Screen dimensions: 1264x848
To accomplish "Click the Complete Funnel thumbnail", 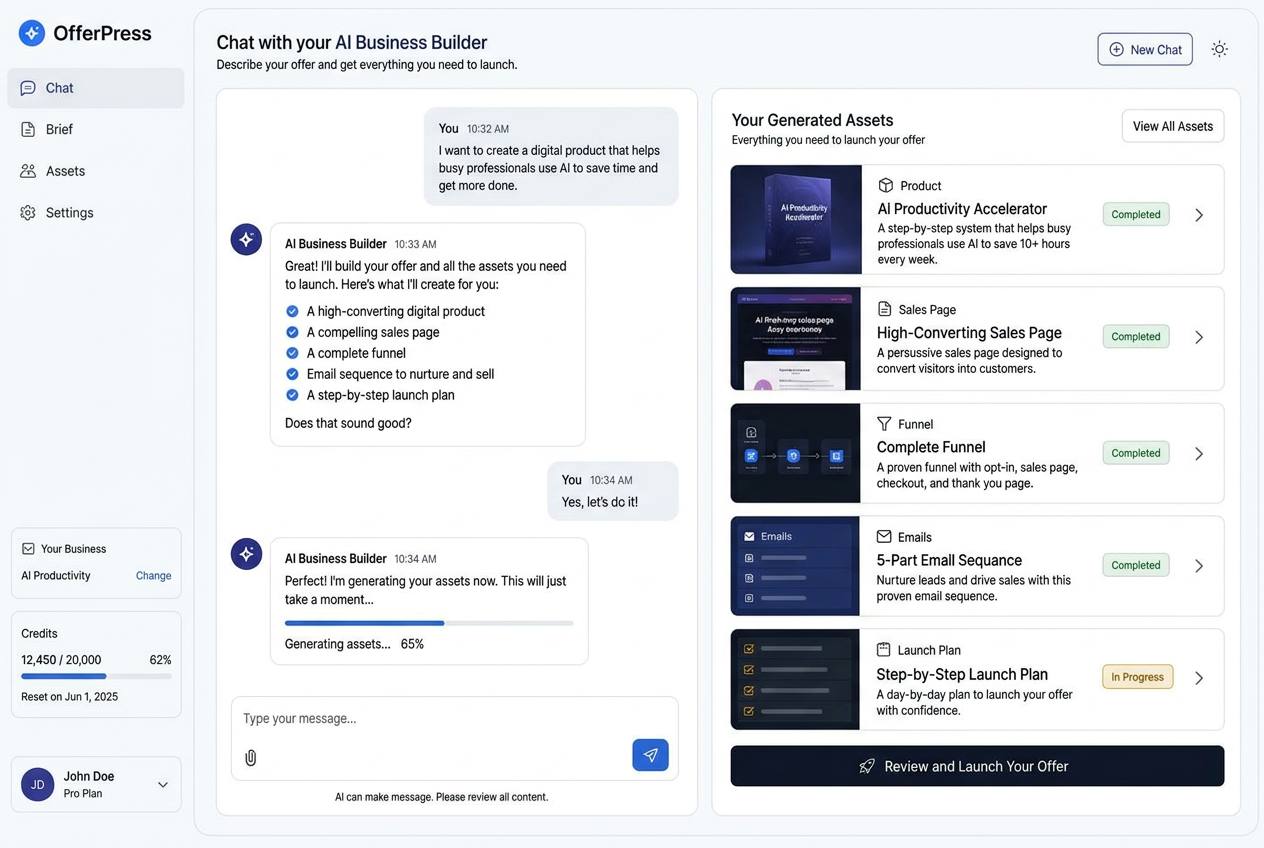I will click(796, 453).
